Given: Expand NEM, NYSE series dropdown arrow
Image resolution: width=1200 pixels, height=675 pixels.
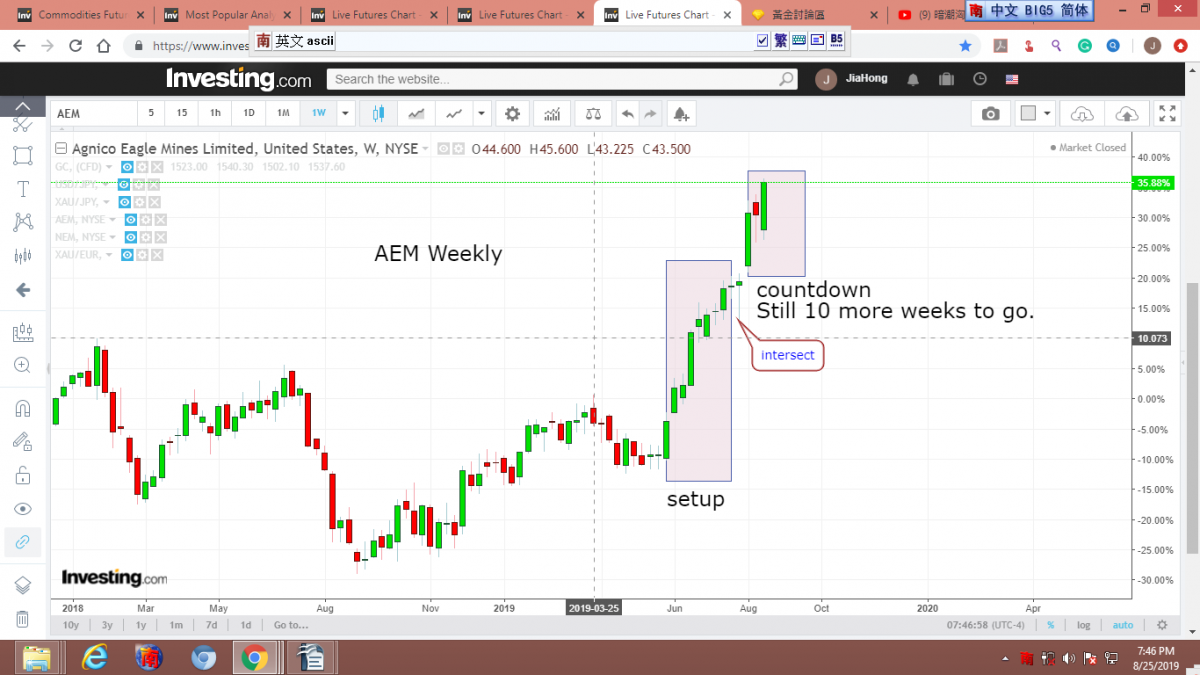Looking at the screenshot, I should click(x=113, y=238).
